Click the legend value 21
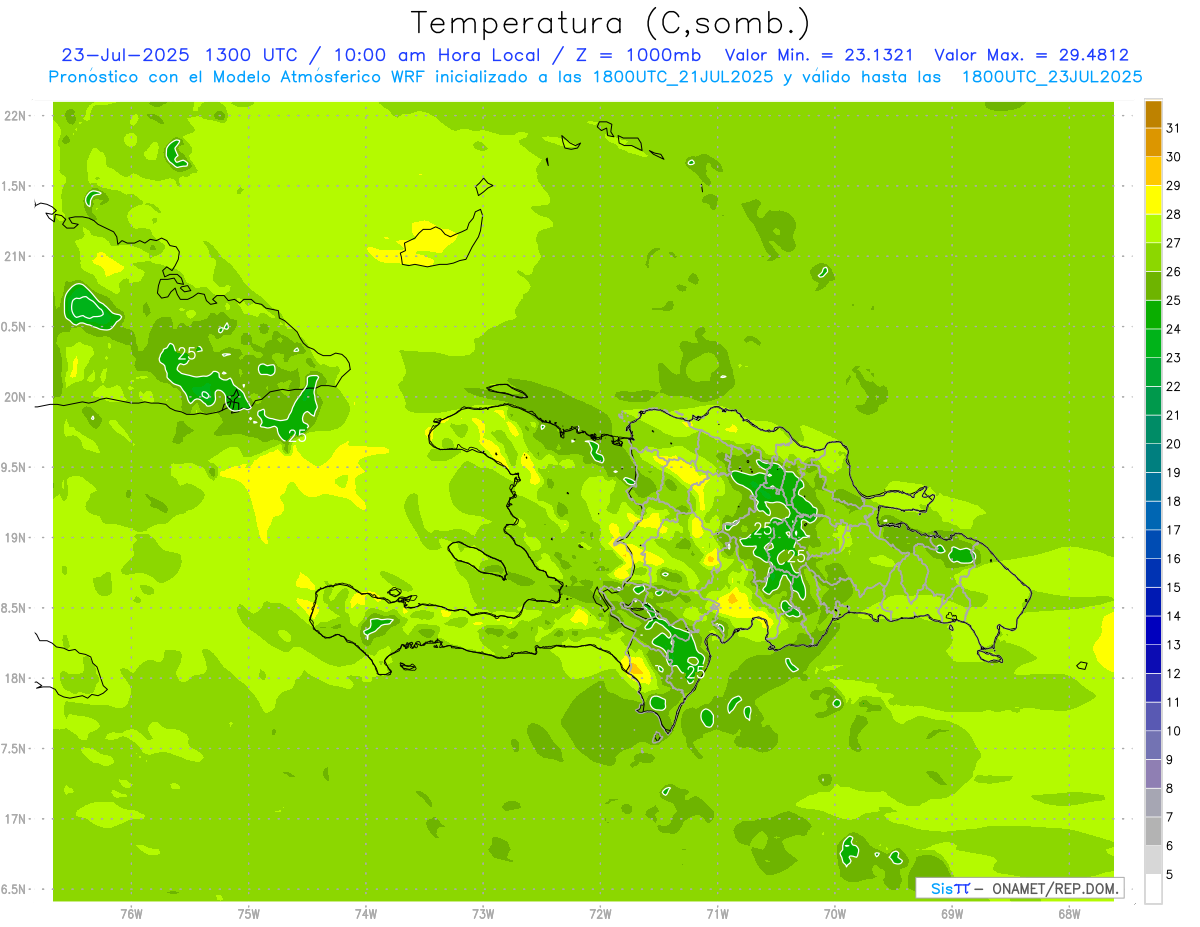 click(x=1173, y=415)
